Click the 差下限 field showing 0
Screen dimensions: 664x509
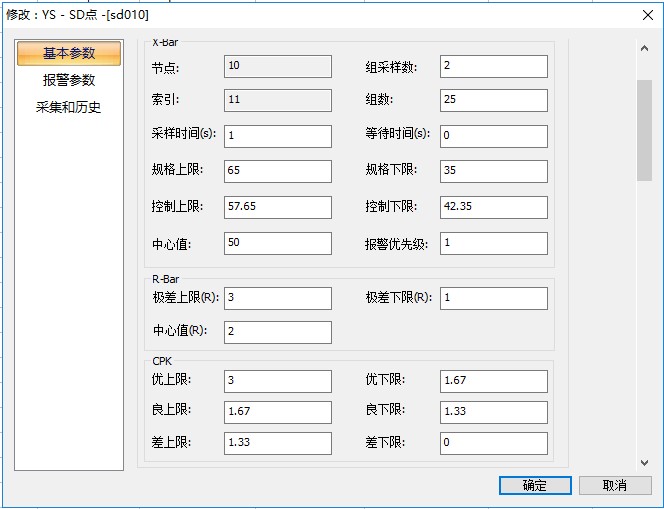(x=493, y=443)
